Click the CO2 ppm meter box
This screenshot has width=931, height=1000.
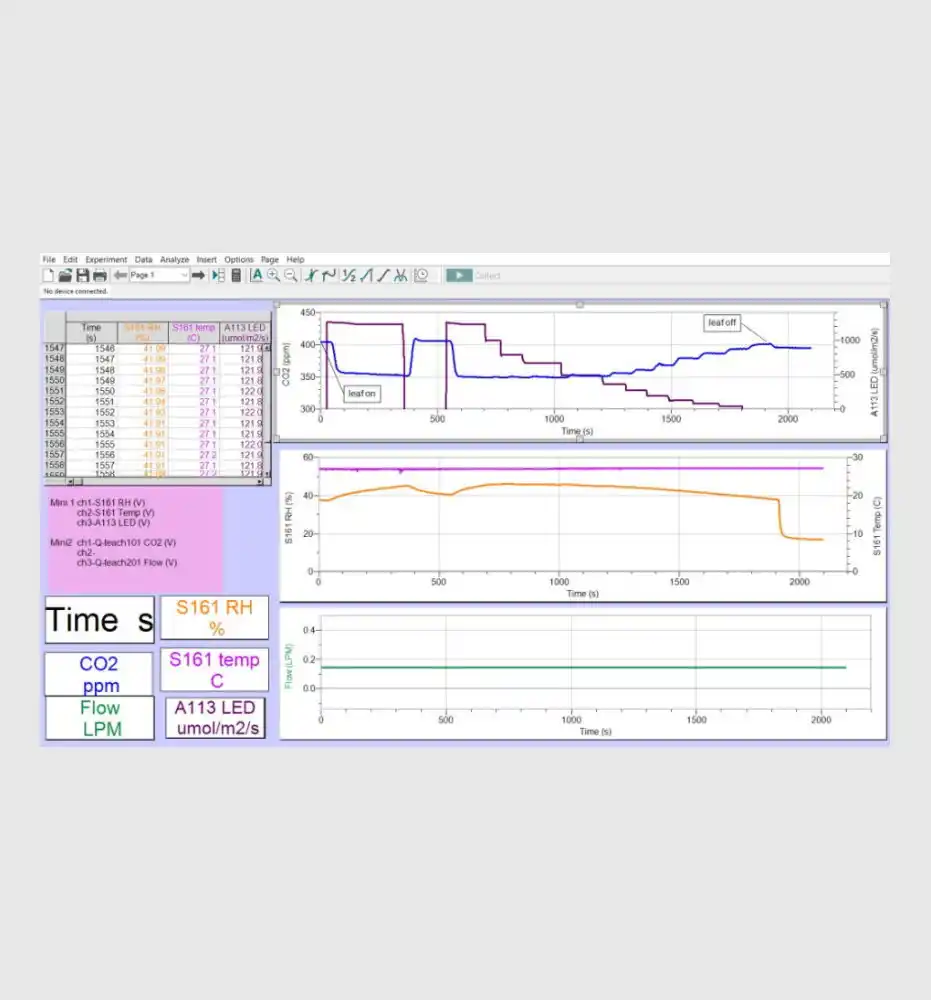coord(99,674)
